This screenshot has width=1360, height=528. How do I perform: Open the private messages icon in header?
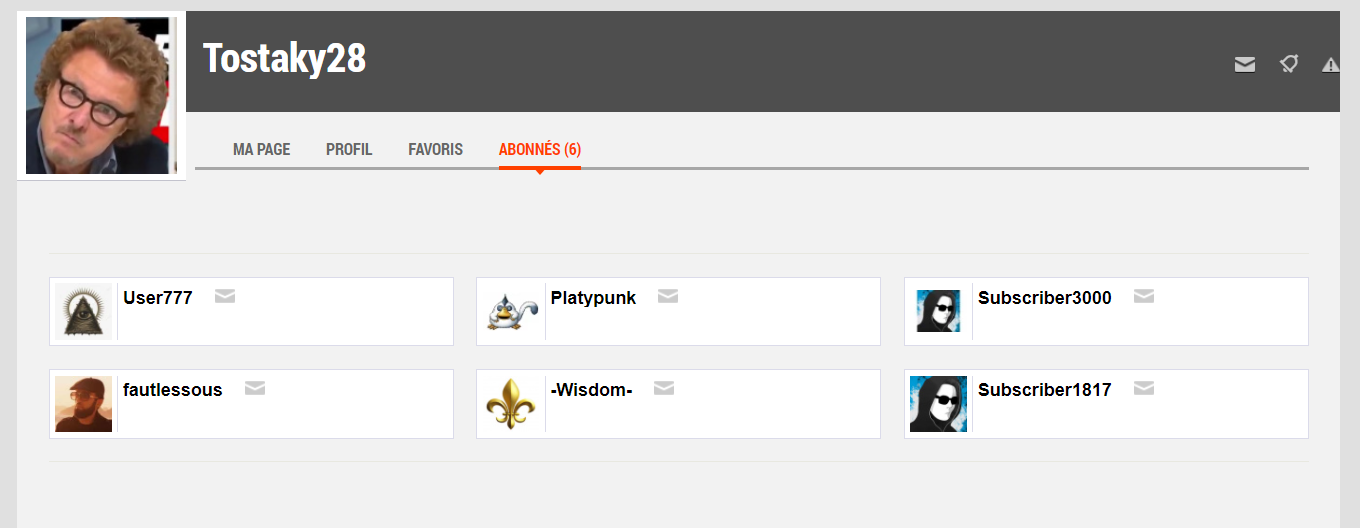pos(1245,65)
